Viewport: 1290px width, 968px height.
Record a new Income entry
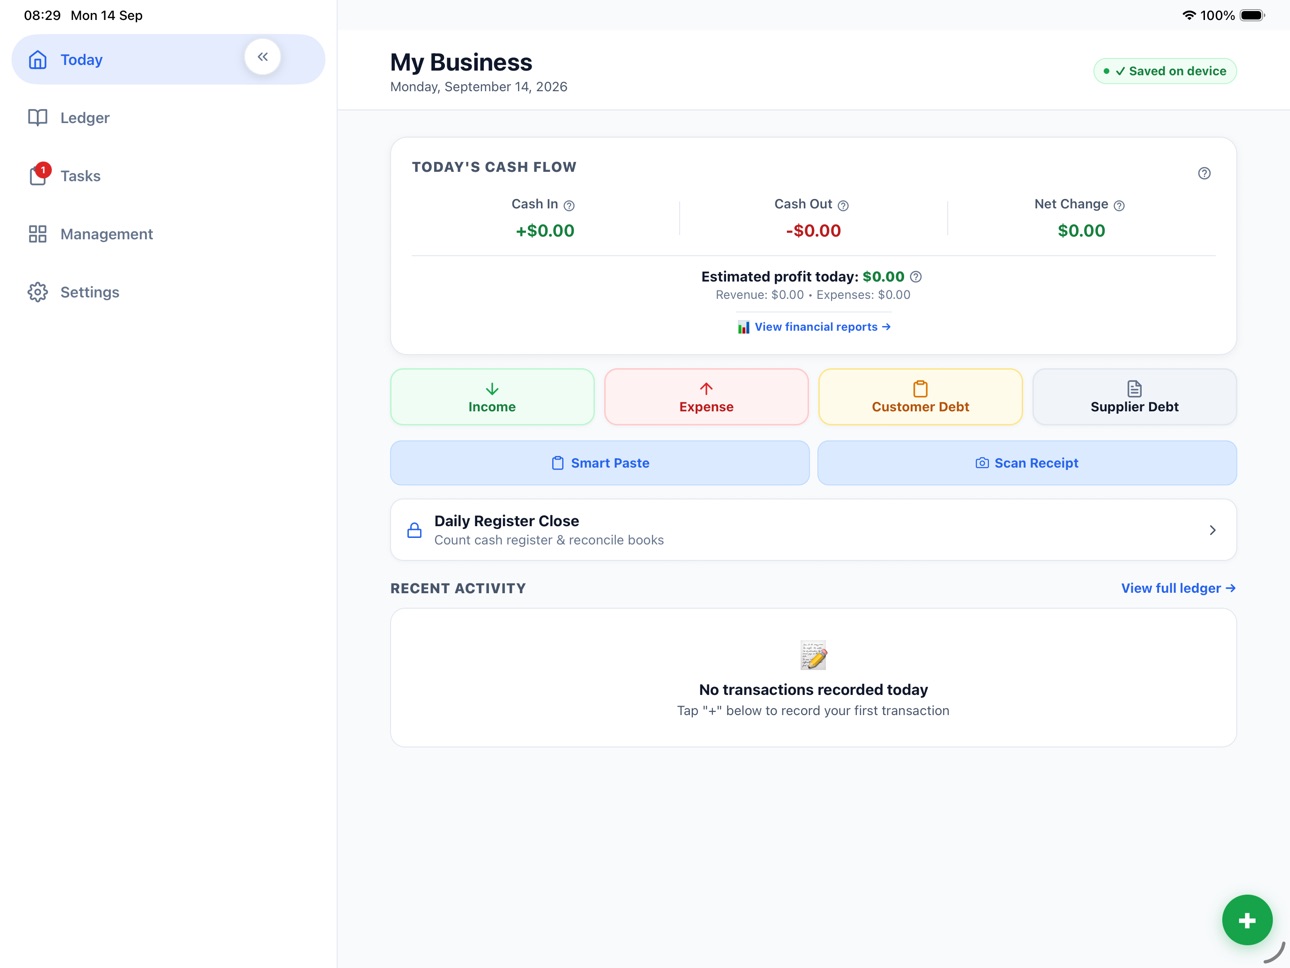click(492, 397)
